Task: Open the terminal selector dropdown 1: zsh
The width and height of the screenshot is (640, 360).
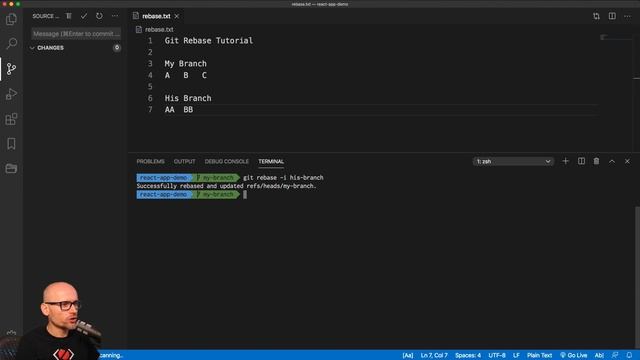Action: click(x=513, y=161)
